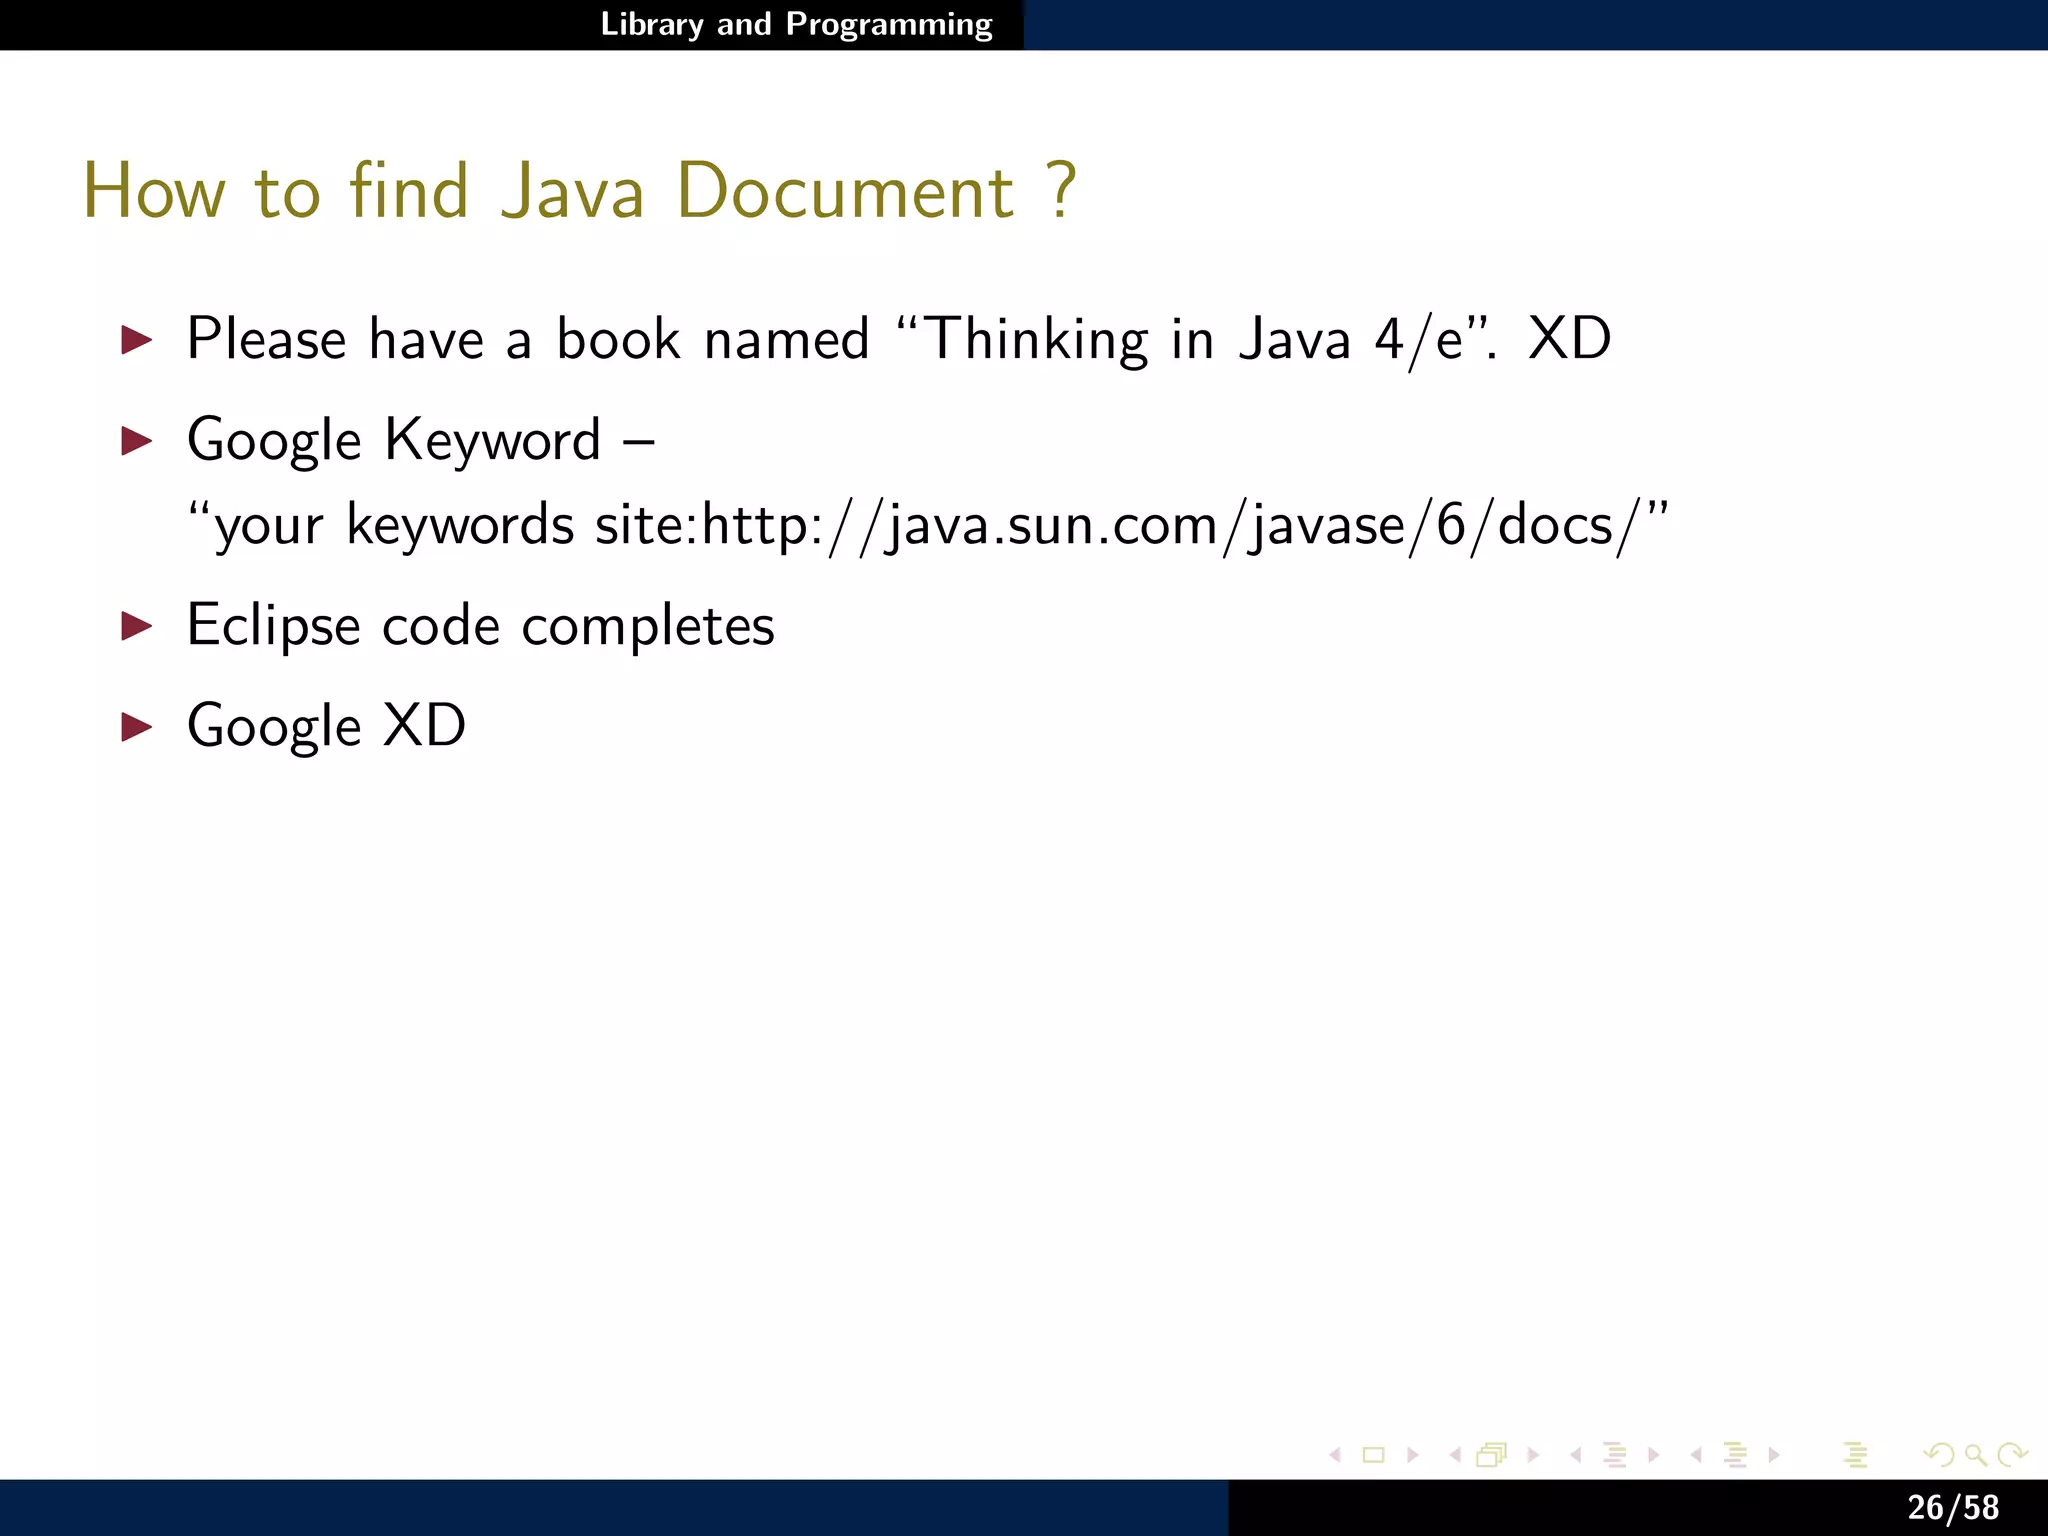Screen dimensions: 2048x1536
Task: Go to next subsection arrow
Action: pos(1653,1455)
